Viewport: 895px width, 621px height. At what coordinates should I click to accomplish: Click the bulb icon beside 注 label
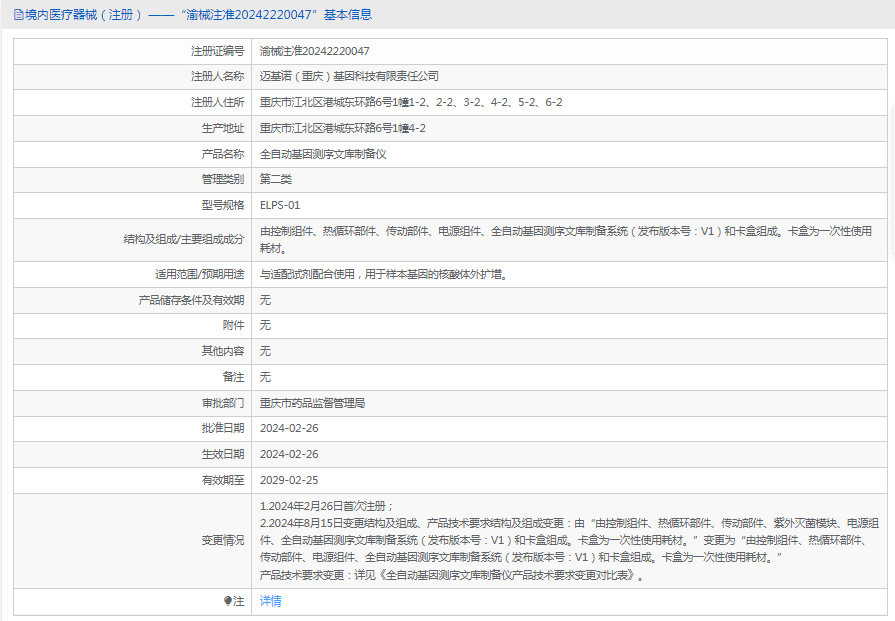click(x=228, y=601)
